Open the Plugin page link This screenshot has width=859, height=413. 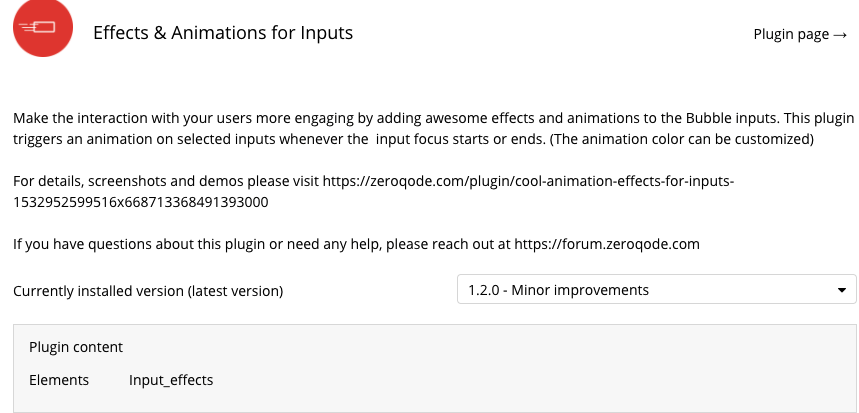point(800,34)
